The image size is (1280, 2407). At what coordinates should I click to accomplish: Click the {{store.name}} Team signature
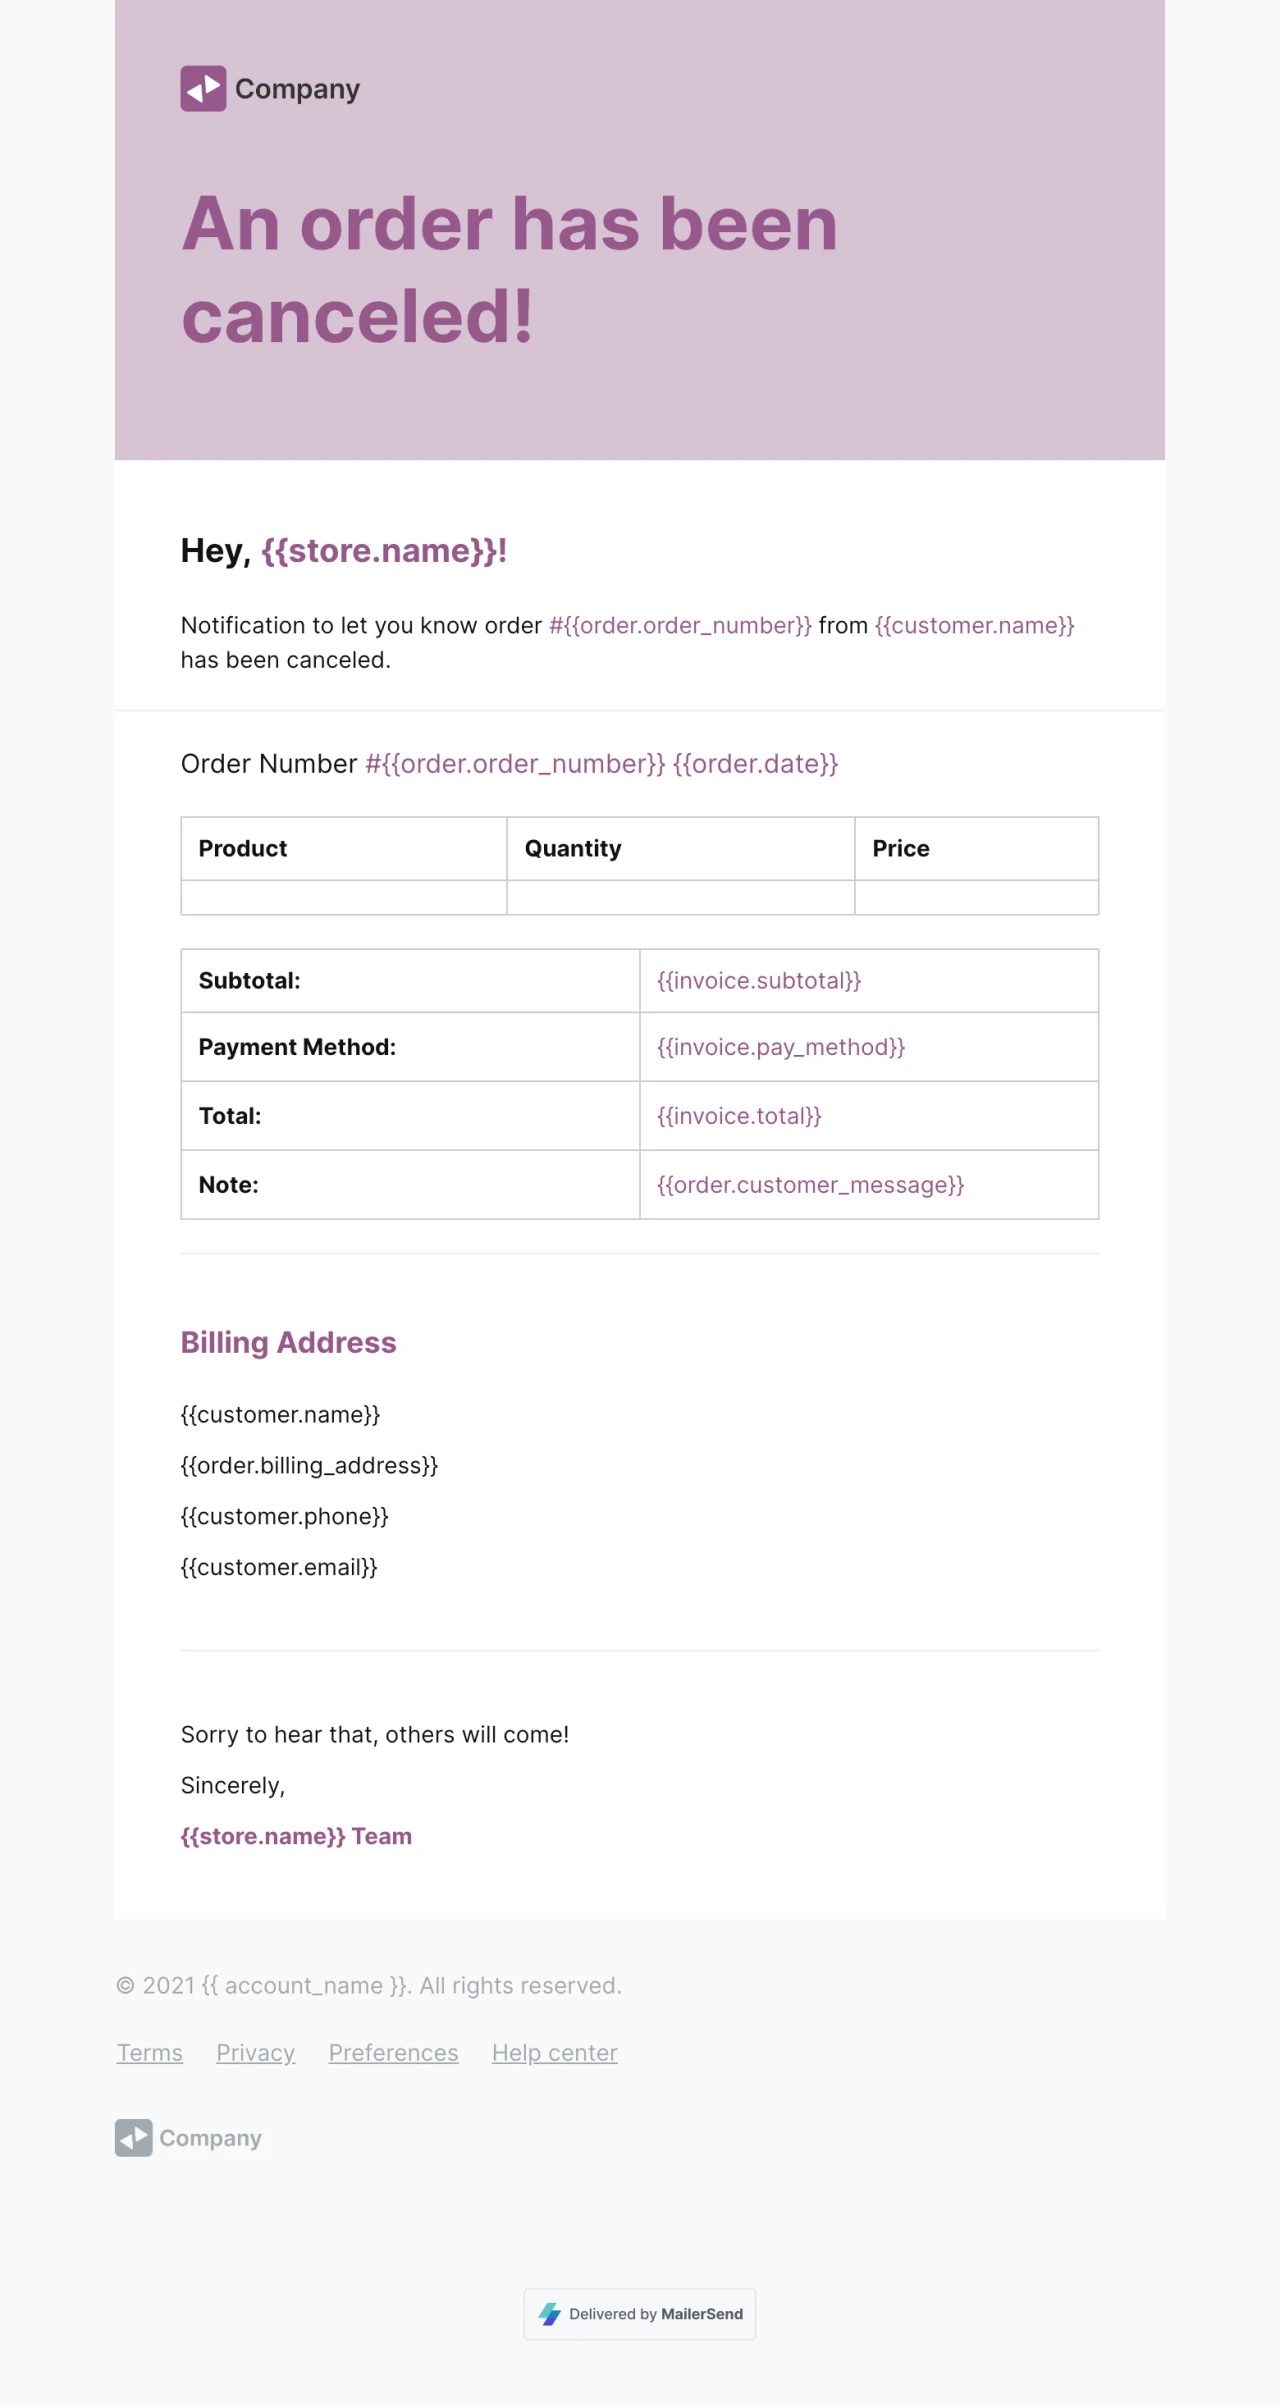(296, 1836)
